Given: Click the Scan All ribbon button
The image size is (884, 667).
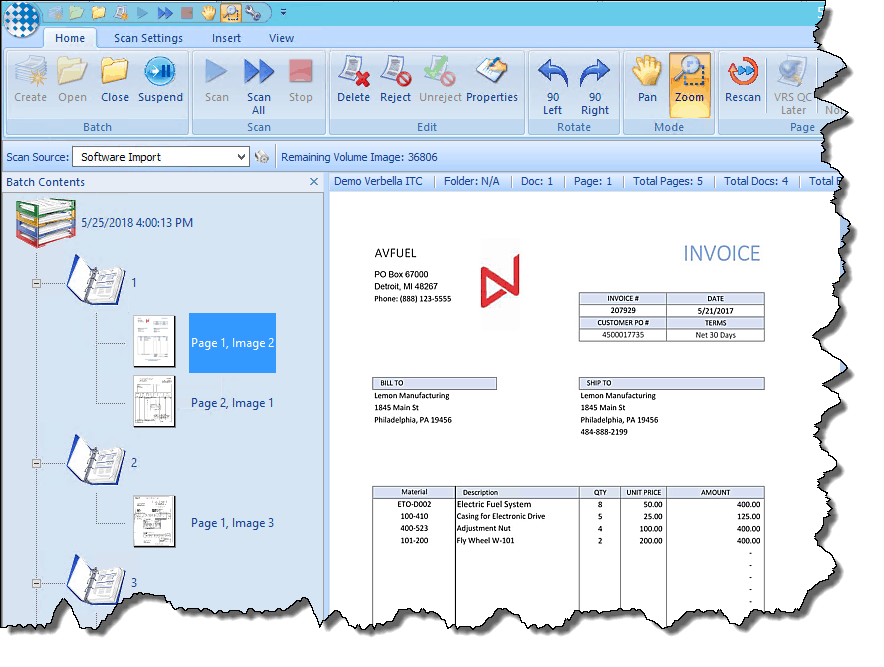Looking at the screenshot, I should [x=259, y=86].
